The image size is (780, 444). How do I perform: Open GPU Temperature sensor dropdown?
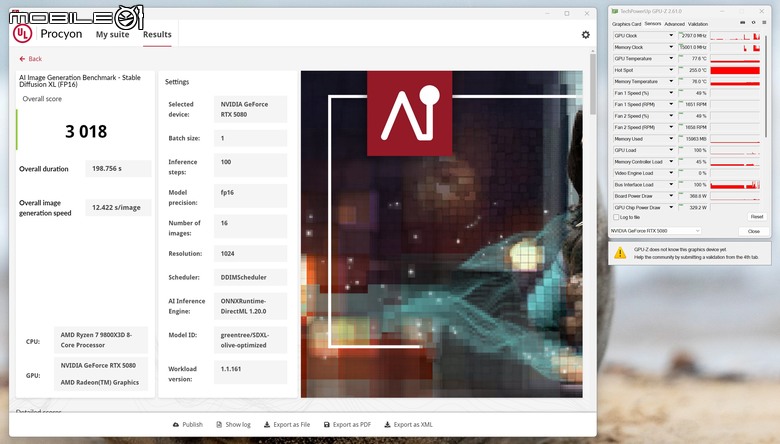click(671, 59)
